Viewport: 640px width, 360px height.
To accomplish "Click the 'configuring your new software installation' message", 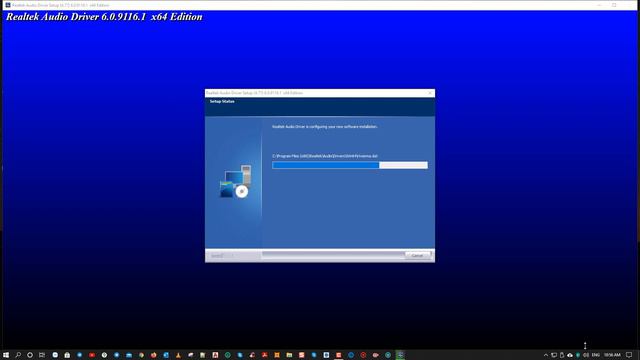I will point(325,127).
